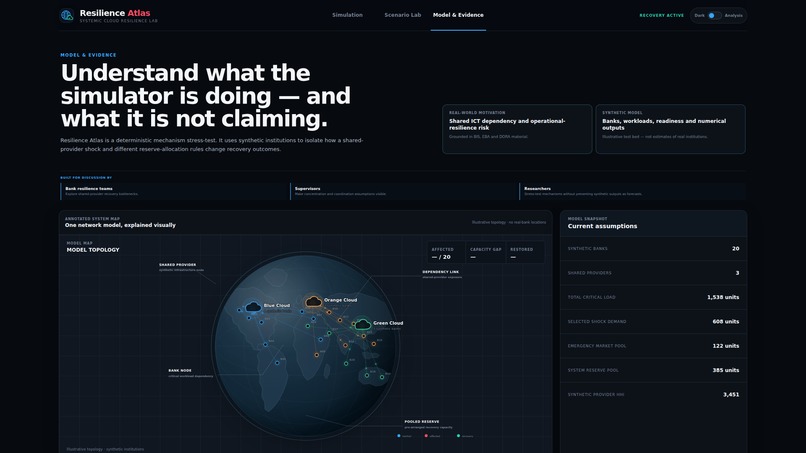Select the Model & Evidence tab
Image resolution: width=806 pixels, height=453 pixels.
(x=458, y=15)
